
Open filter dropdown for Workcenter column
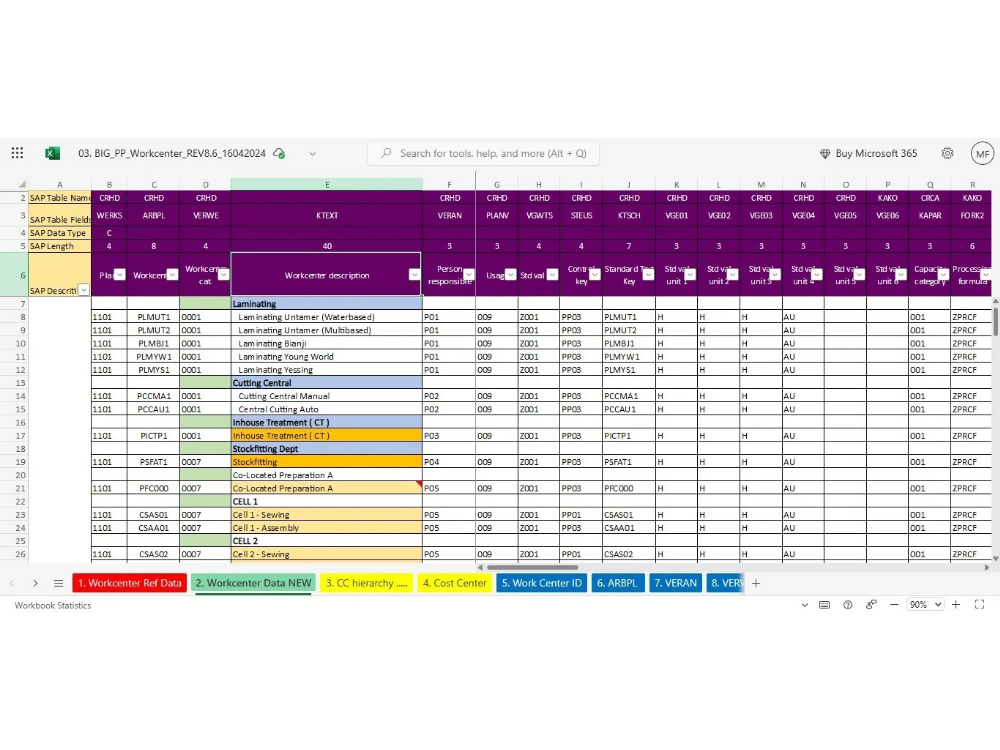(172, 275)
